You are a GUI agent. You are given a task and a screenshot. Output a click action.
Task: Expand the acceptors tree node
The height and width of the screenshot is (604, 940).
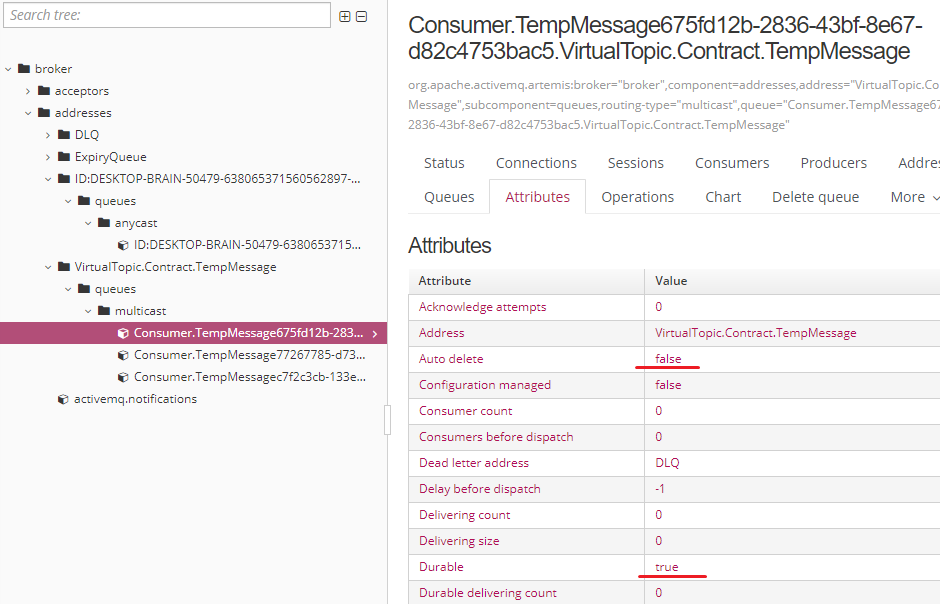click(x=27, y=90)
